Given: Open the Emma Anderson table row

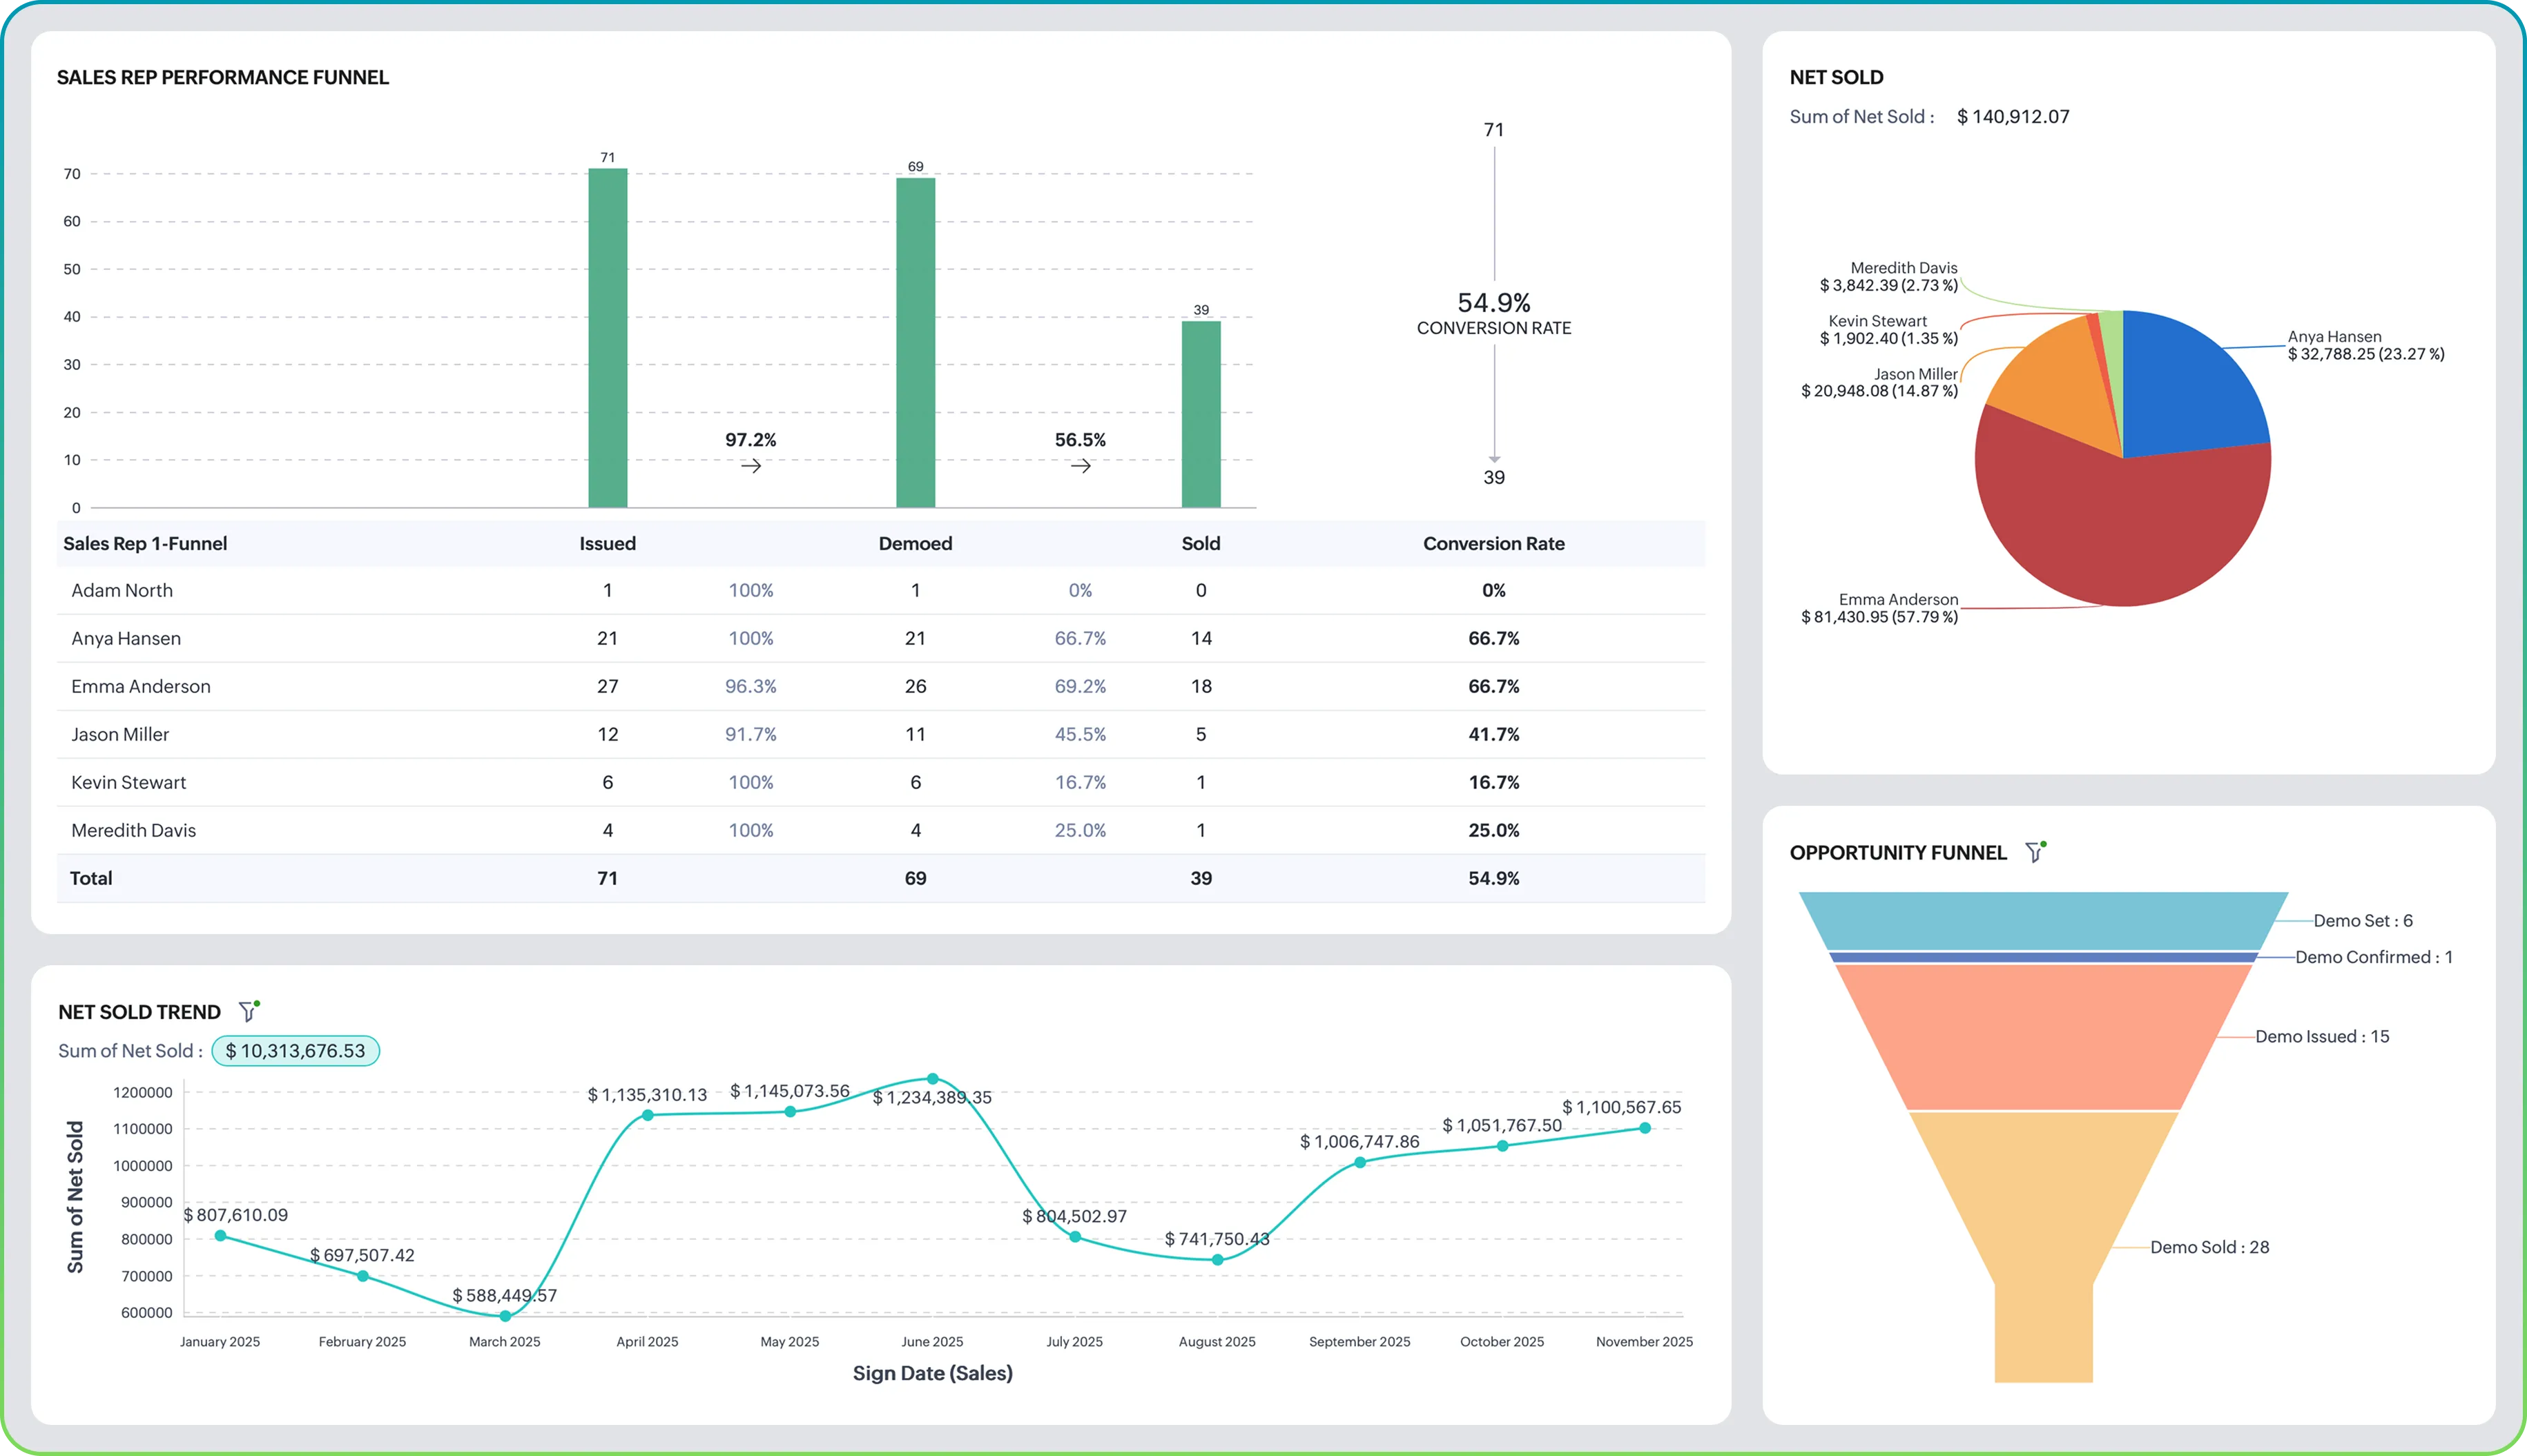Looking at the screenshot, I should click(141, 686).
